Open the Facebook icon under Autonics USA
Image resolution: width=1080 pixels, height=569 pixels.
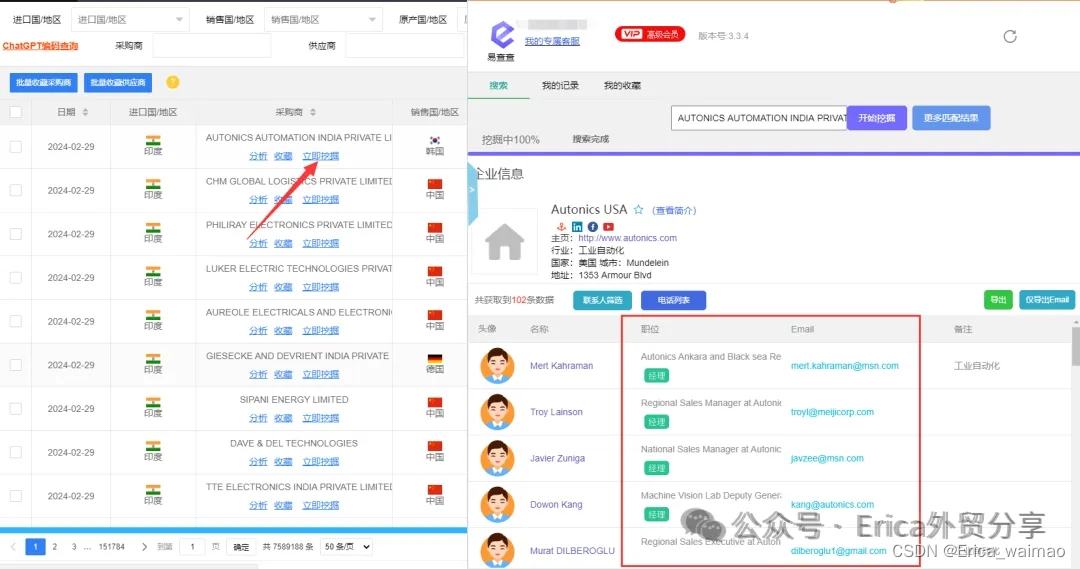pos(592,227)
